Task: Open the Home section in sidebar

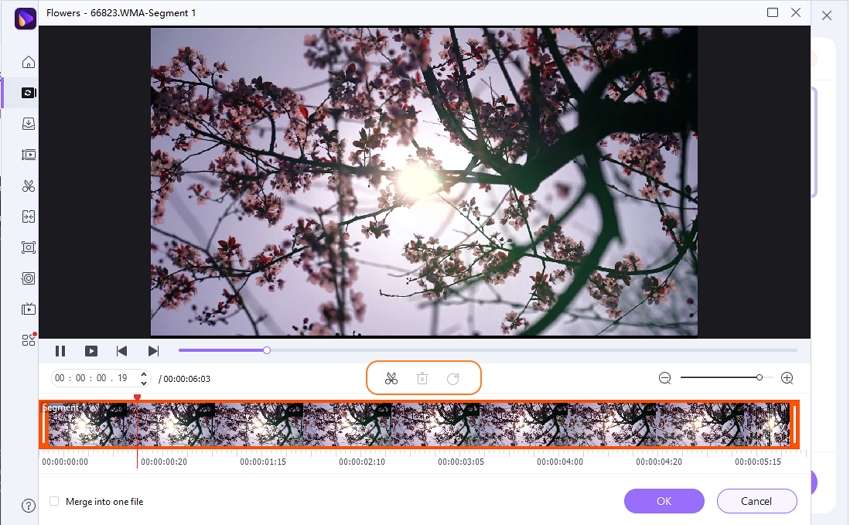Action: (29, 62)
